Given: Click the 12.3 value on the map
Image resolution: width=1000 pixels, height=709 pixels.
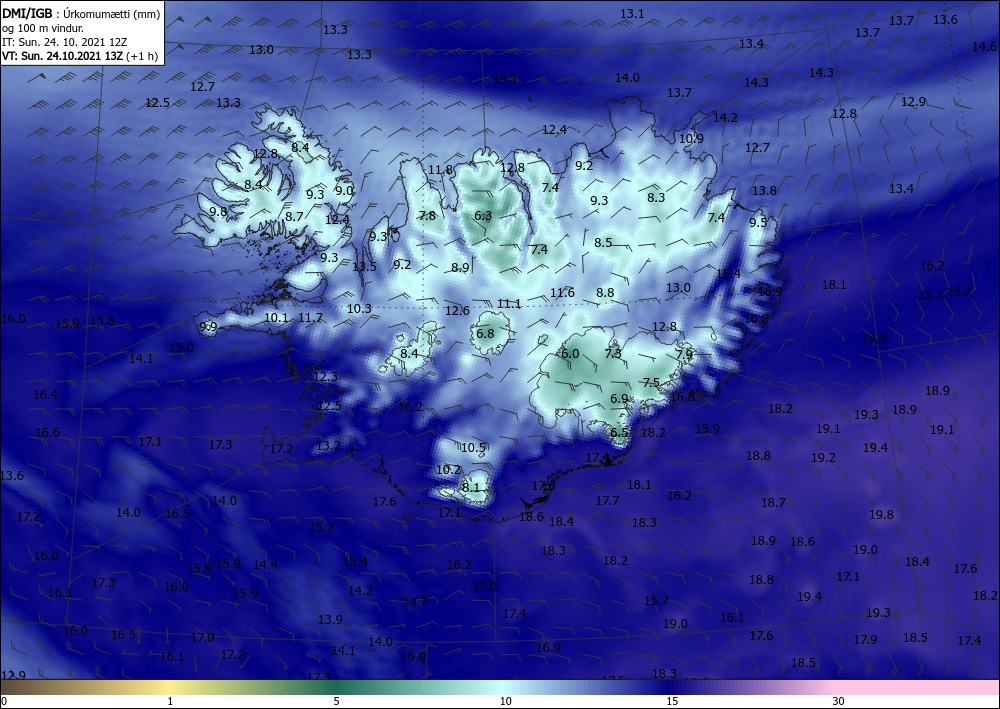Looking at the screenshot, I should (325, 377).
